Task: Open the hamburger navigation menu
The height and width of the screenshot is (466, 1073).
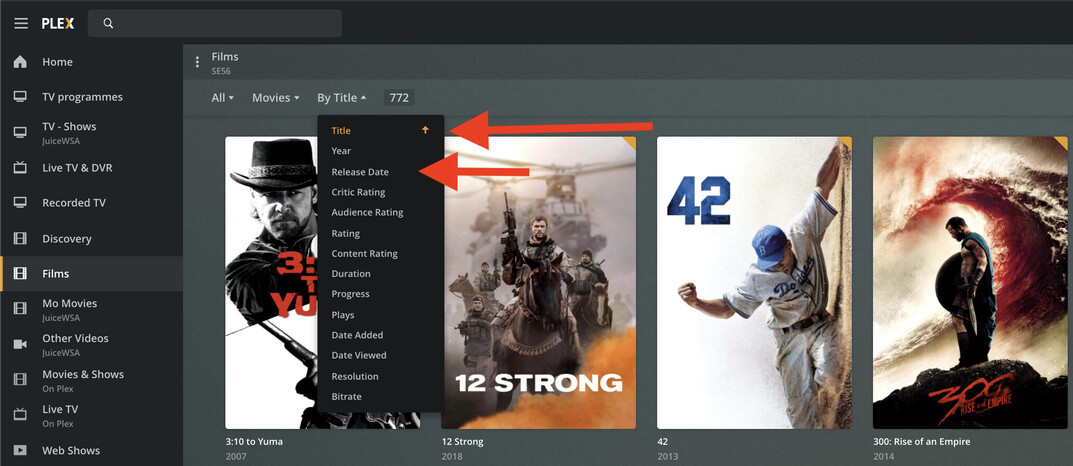Action: 21,23
